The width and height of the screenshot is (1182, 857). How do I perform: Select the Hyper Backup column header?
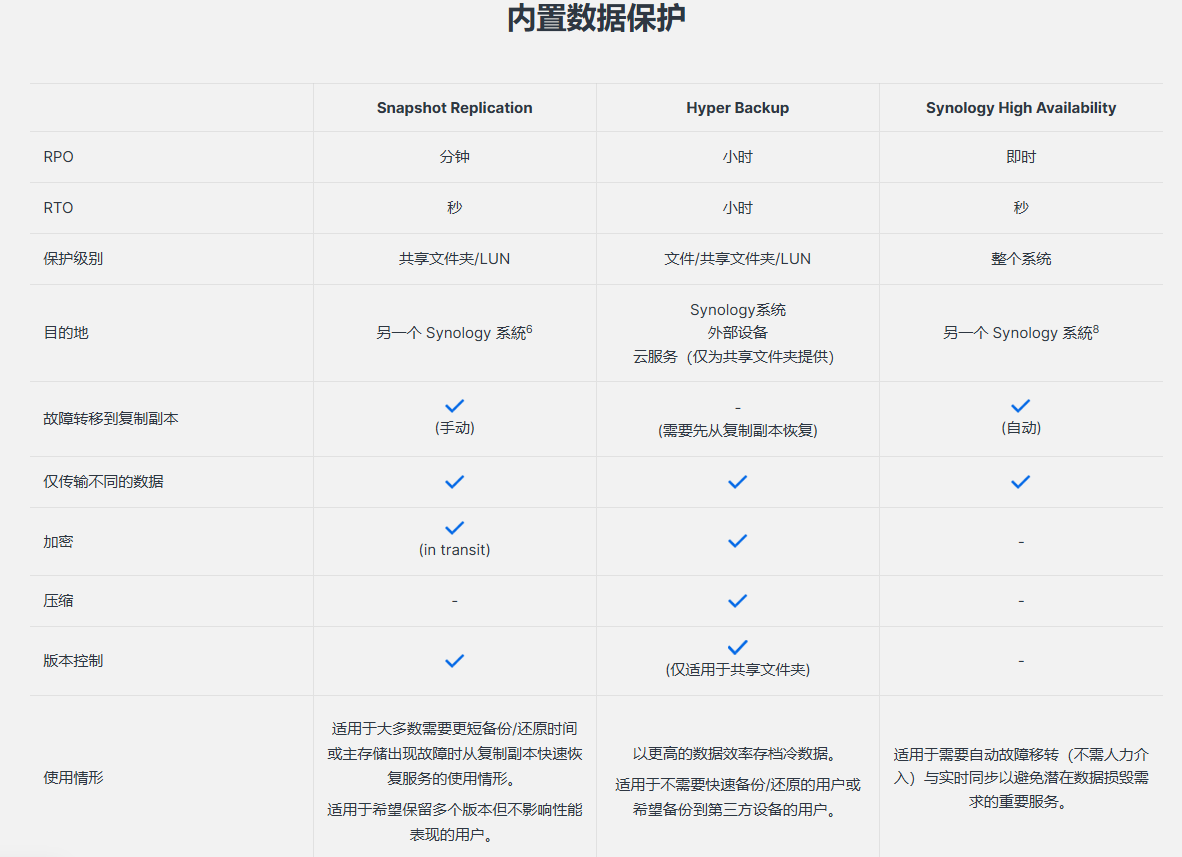click(x=737, y=108)
